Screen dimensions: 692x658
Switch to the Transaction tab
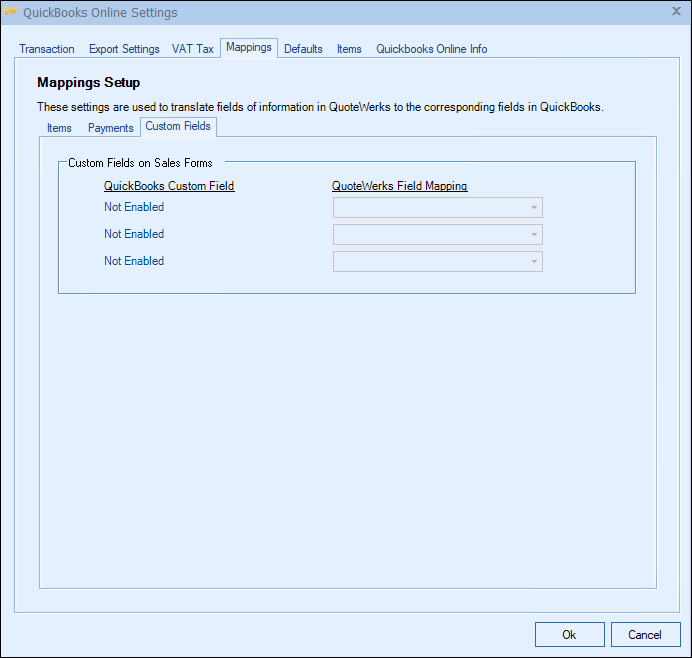pyautogui.click(x=47, y=49)
